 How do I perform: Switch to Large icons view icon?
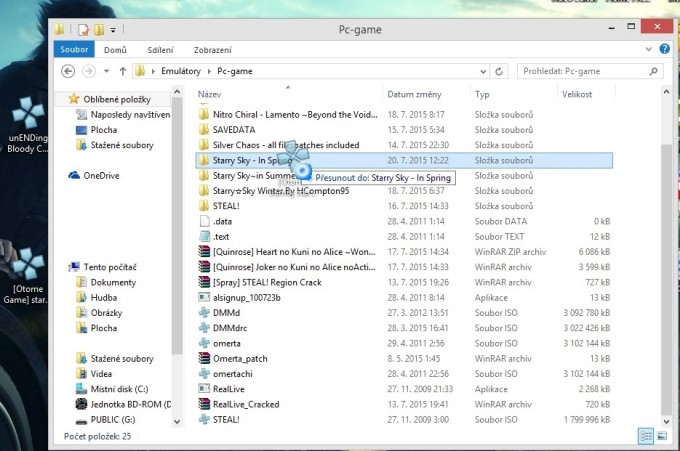[x=662, y=436]
